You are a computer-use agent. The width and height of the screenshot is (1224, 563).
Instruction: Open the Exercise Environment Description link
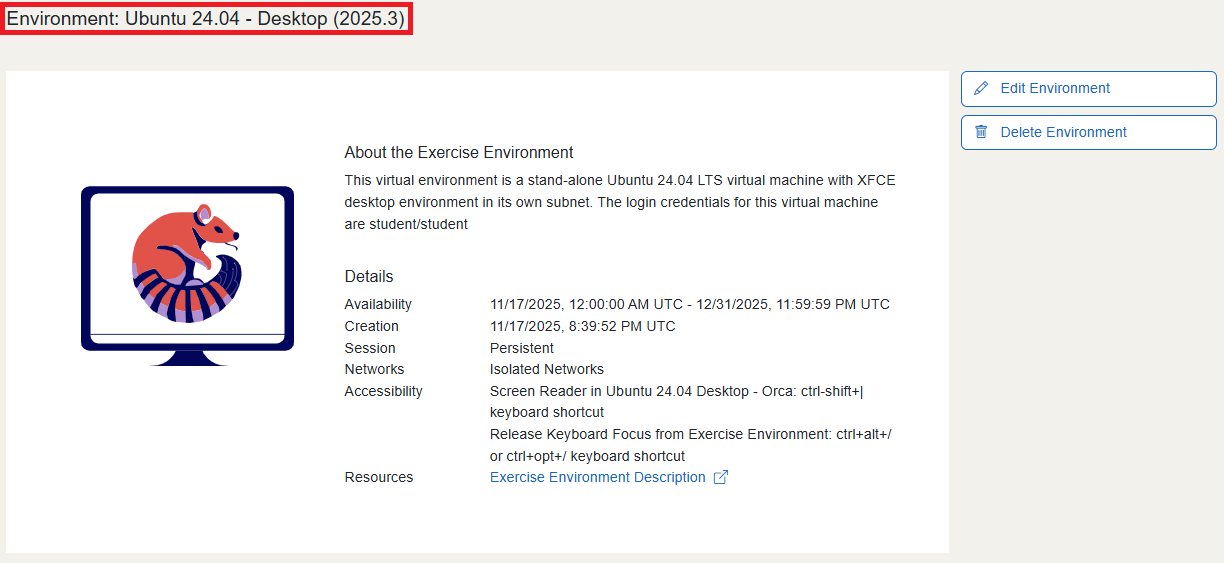tap(598, 477)
